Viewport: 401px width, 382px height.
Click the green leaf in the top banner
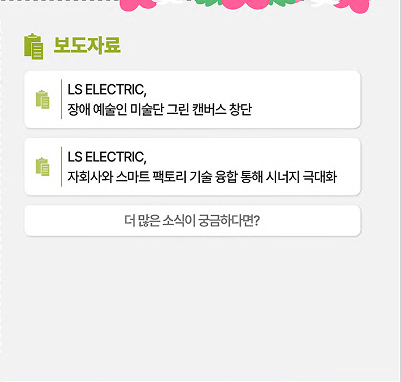click(x=209, y=3)
